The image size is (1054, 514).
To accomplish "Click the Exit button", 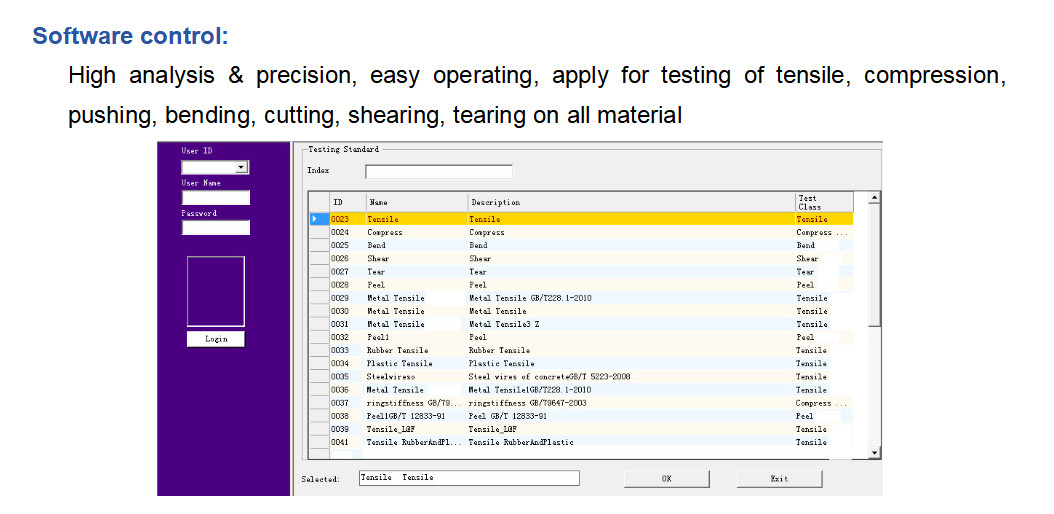I will pos(779,478).
